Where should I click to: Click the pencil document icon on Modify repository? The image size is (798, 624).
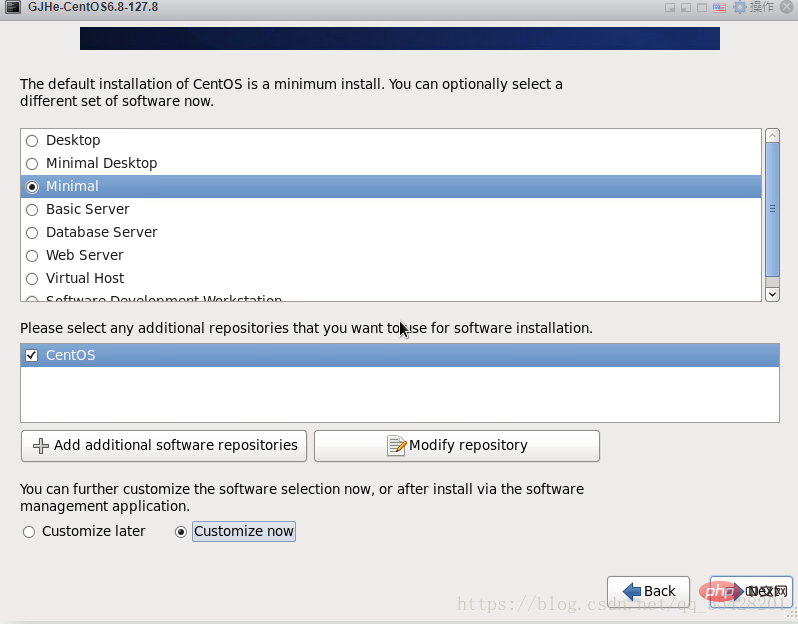396,446
